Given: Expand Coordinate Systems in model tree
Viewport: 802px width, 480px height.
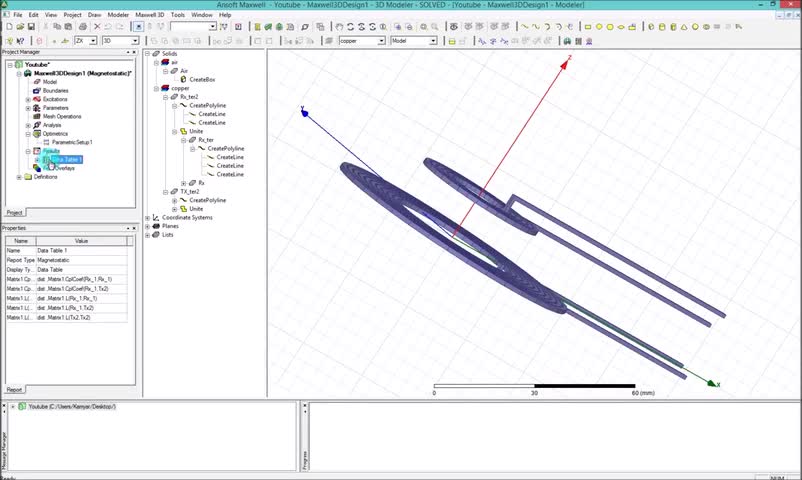Looking at the screenshot, I should tap(148, 218).
